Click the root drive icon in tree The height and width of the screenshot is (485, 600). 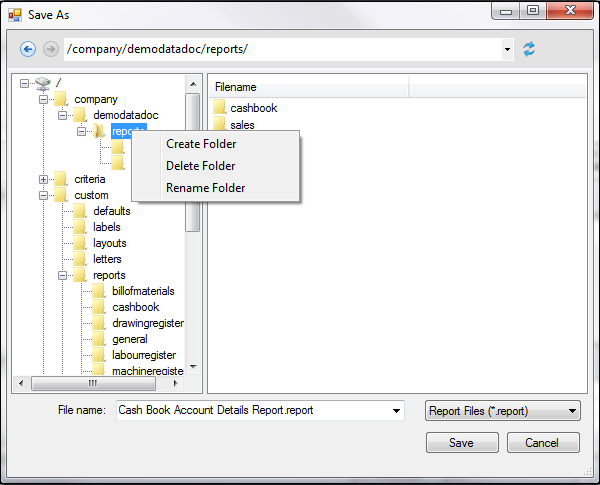(x=42, y=83)
